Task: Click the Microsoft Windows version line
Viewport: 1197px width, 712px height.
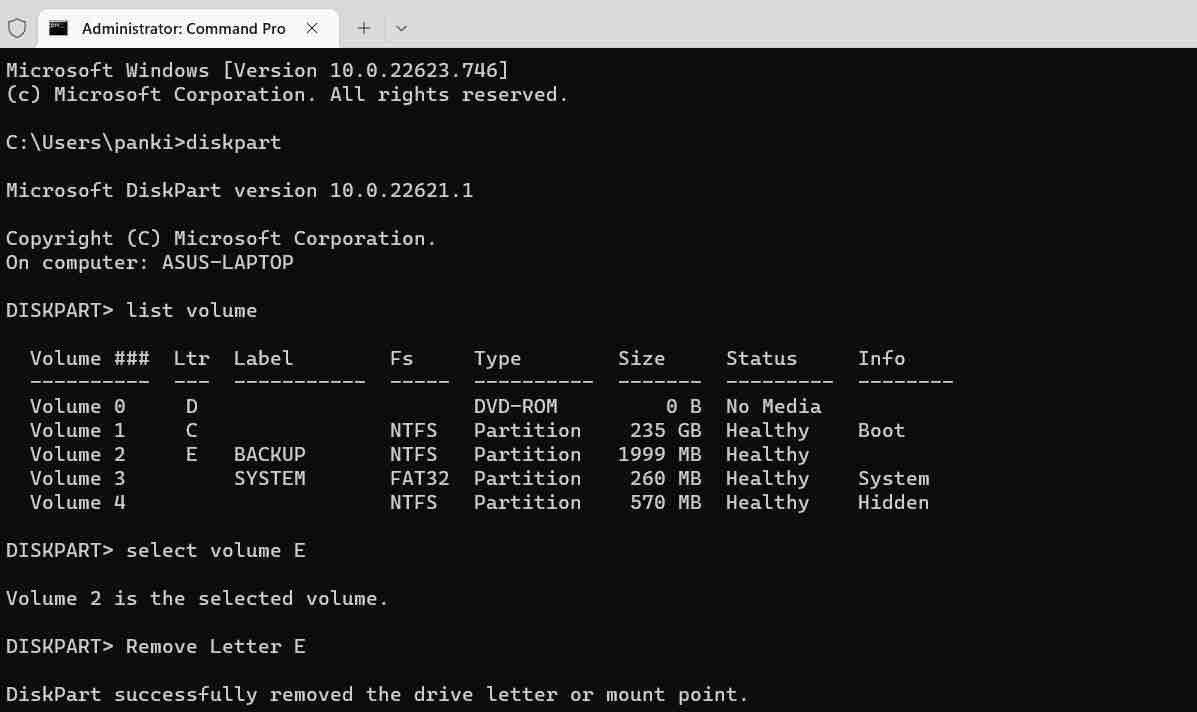Action: pyautogui.click(x=256, y=70)
